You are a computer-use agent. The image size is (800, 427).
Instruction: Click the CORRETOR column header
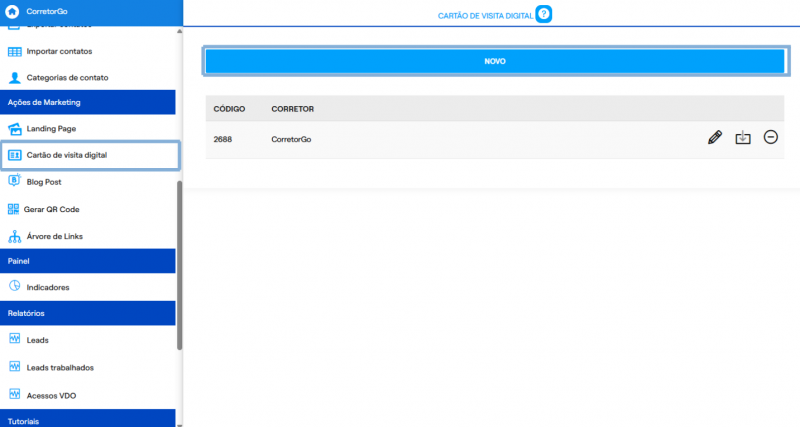tap(292, 109)
